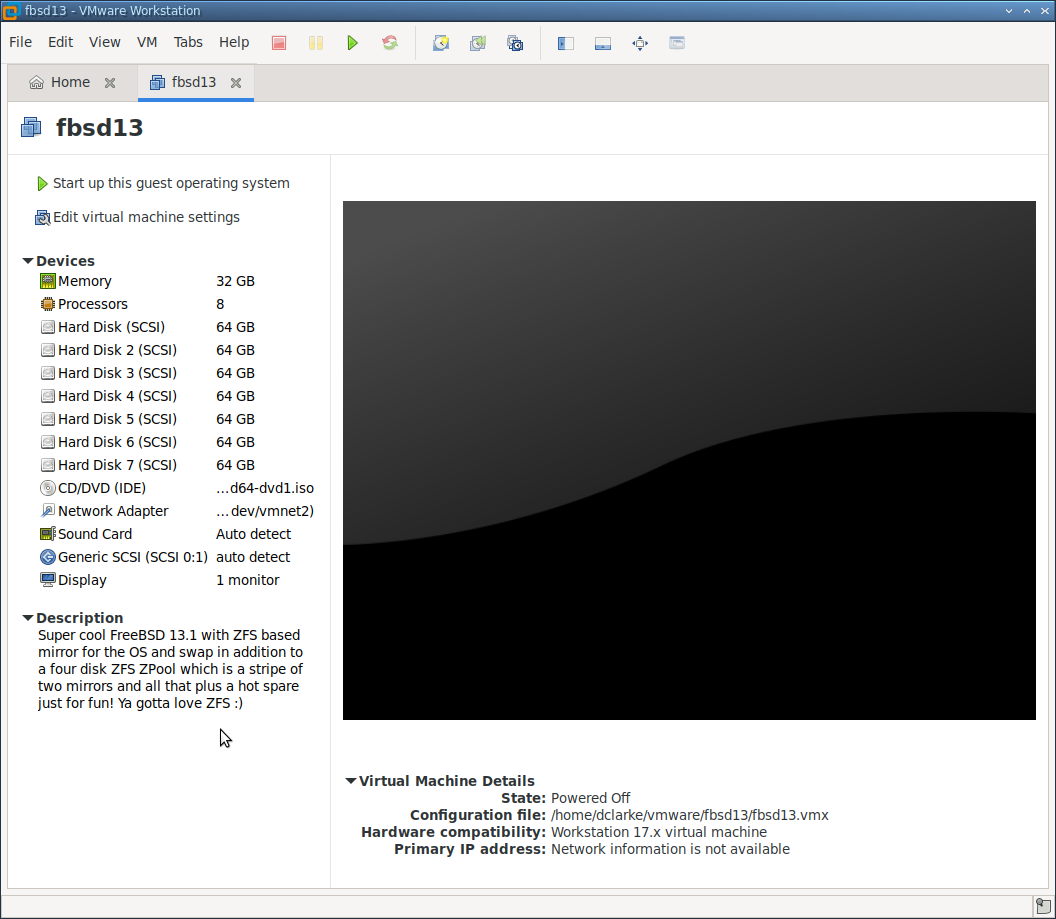Viewport: 1056px width, 919px height.
Task: Click the 1 monitor display value
Action: 247,580
